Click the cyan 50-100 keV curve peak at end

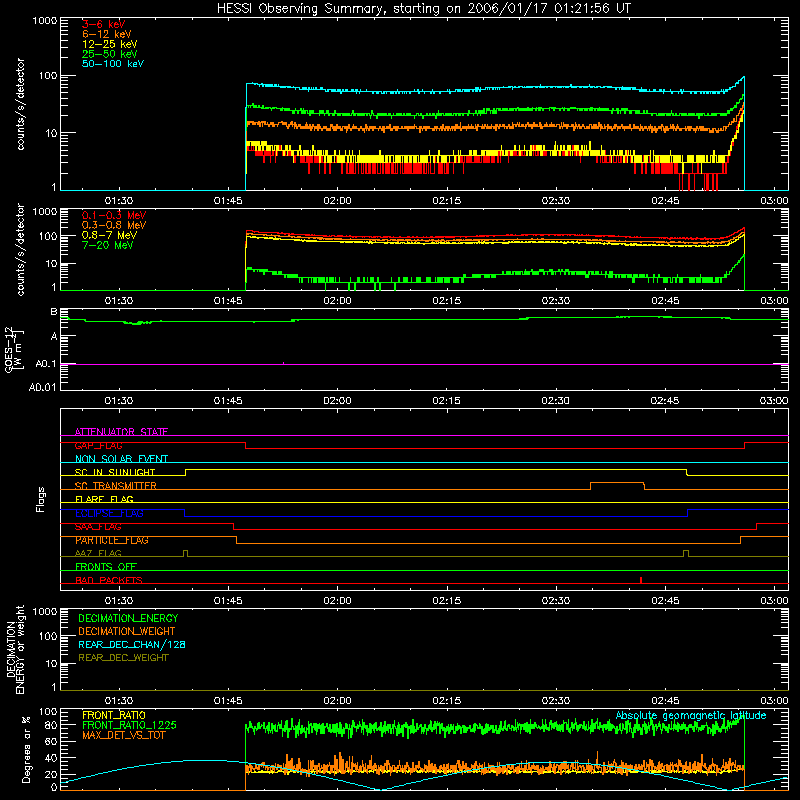tap(744, 78)
